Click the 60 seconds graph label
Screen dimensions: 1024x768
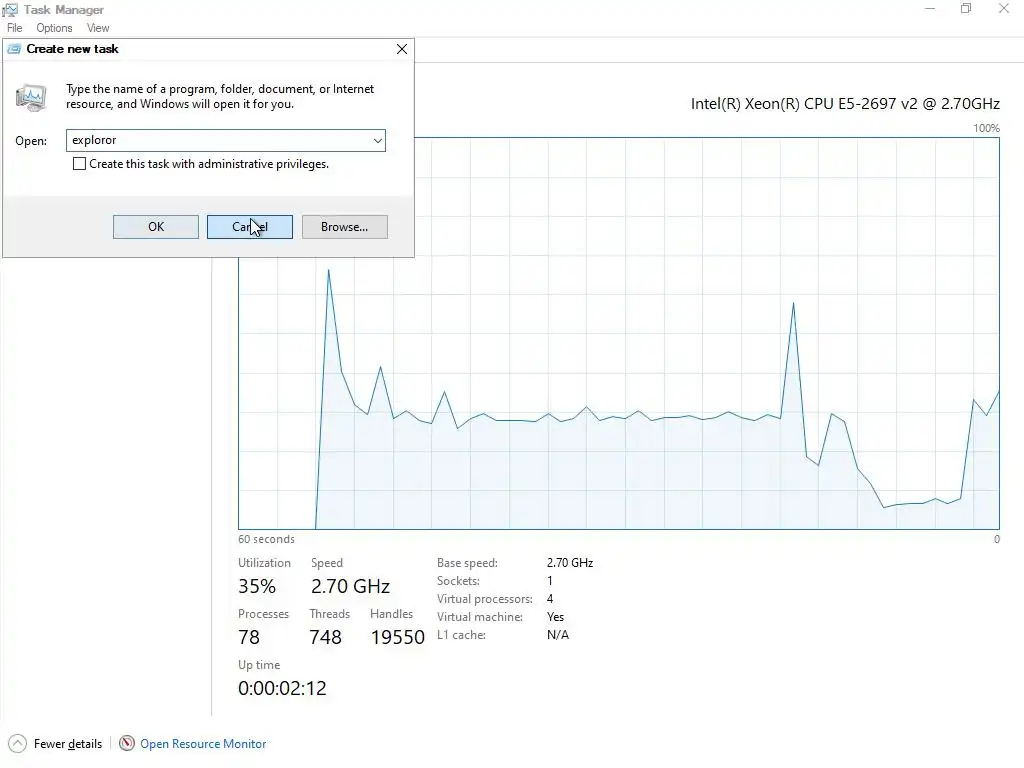click(266, 539)
